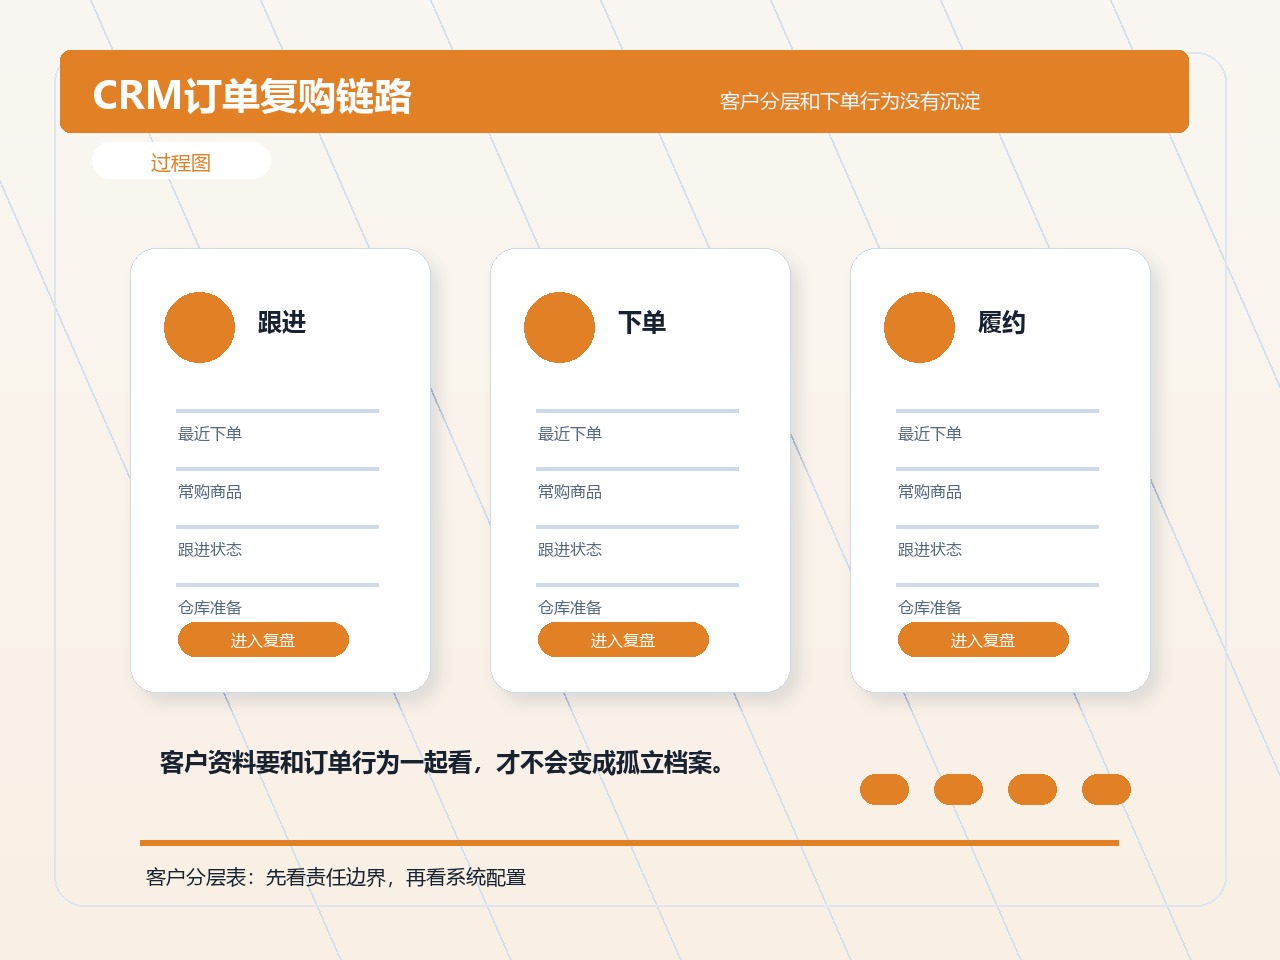Click 最近下单 in the 跟进 card

coord(210,434)
